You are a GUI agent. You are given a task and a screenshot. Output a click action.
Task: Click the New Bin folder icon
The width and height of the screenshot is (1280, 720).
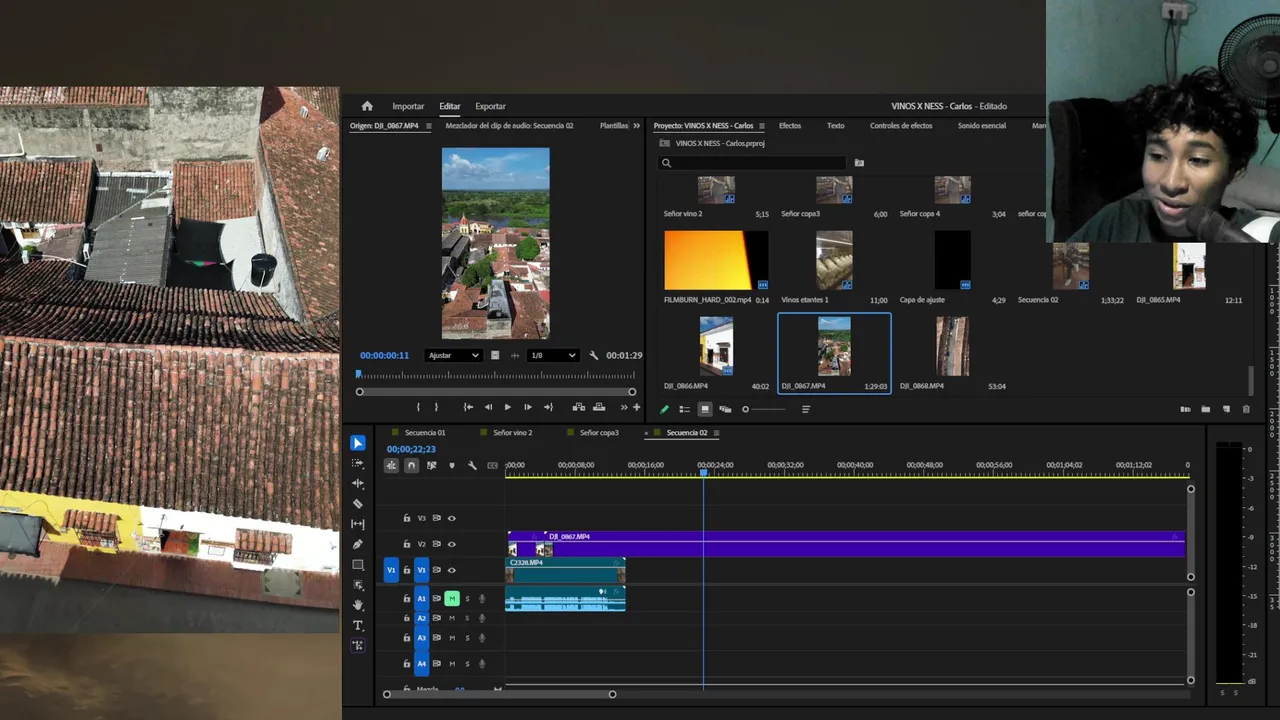1205,409
